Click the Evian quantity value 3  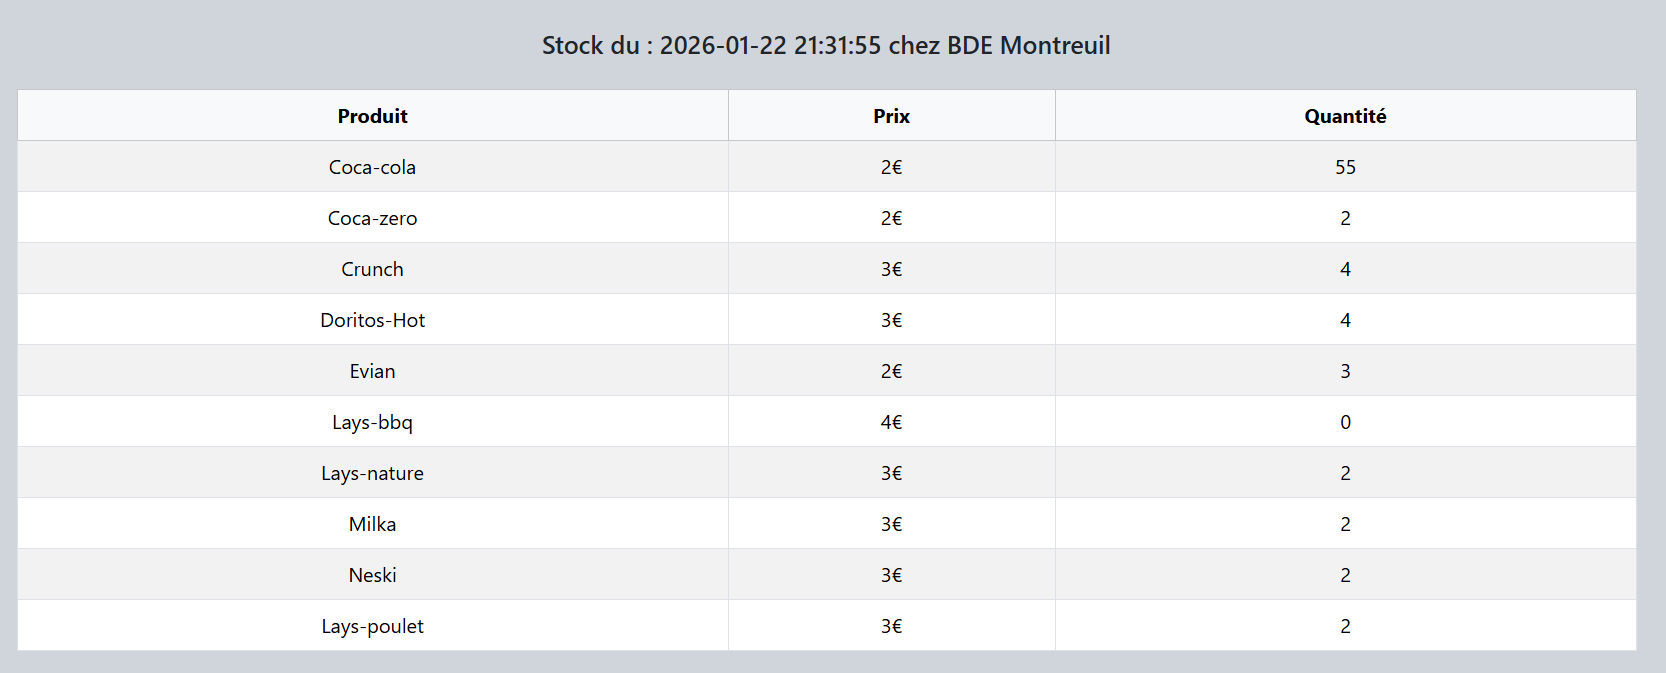click(1345, 371)
